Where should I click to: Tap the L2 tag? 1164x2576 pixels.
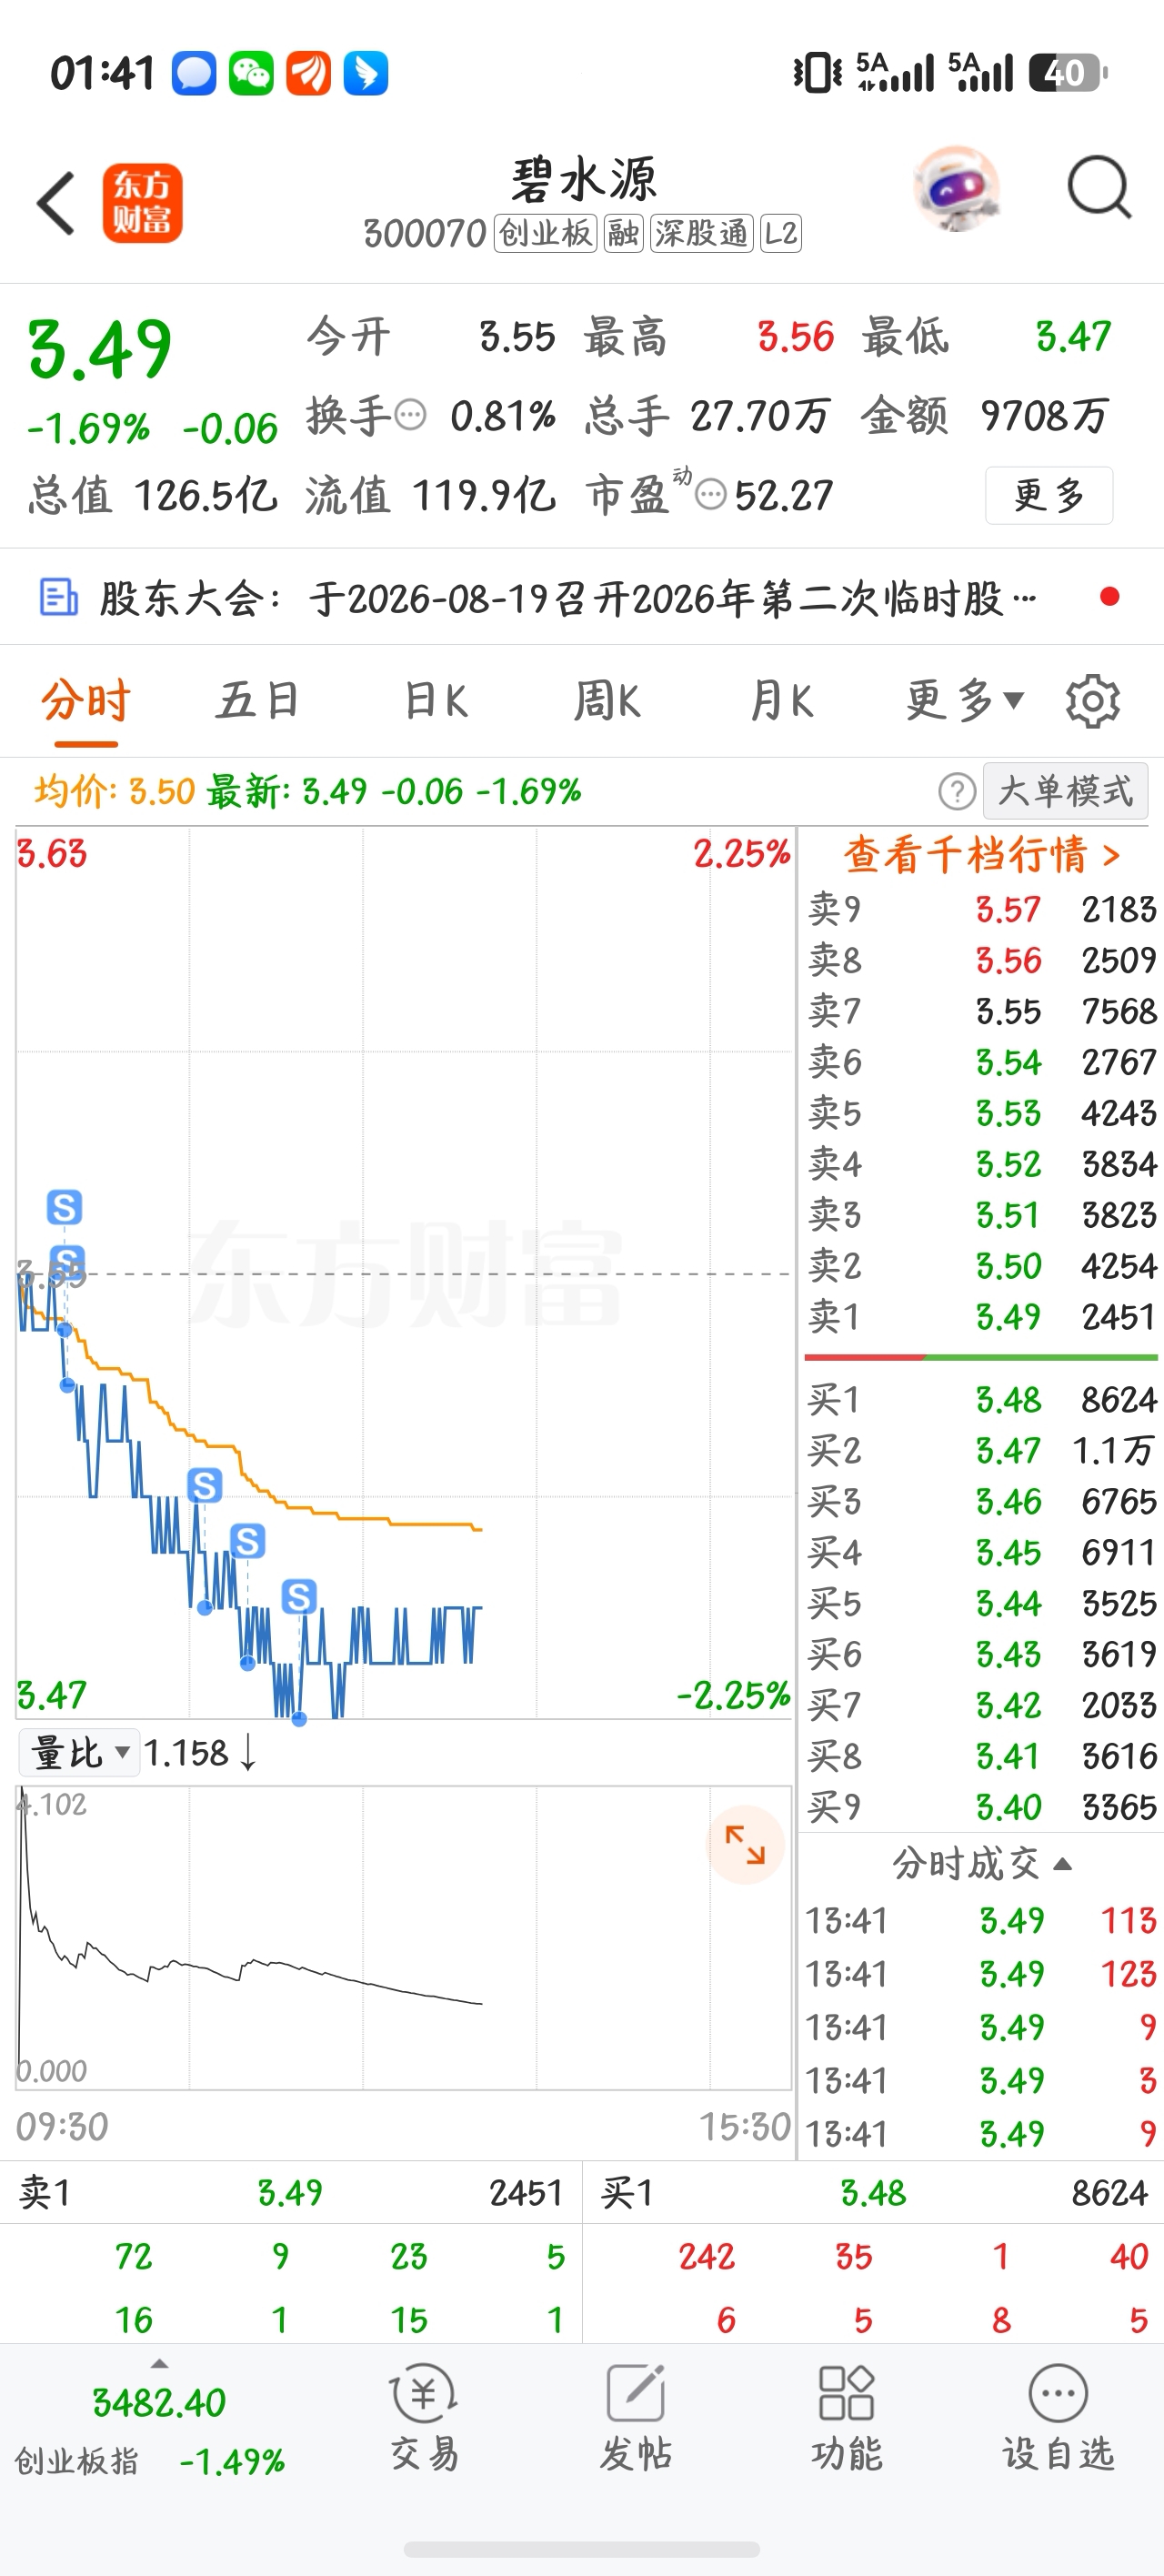[780, 233]
